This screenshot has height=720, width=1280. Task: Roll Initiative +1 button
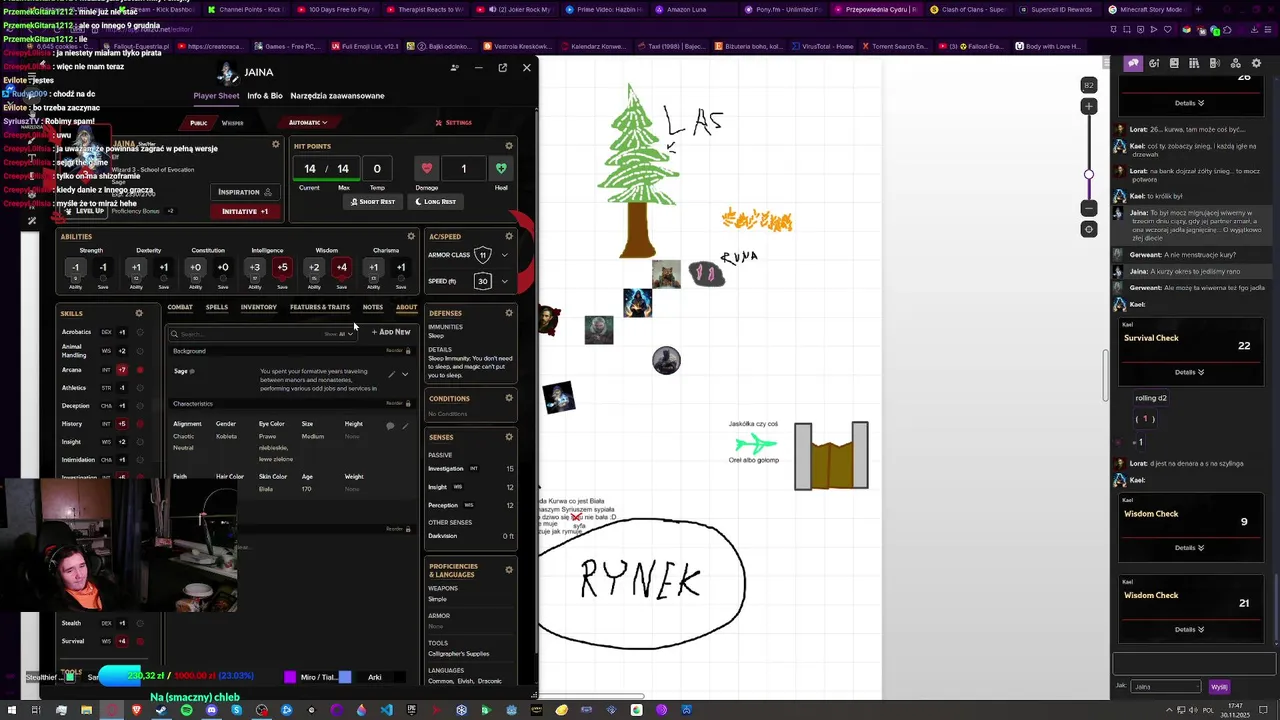(245, 211)
